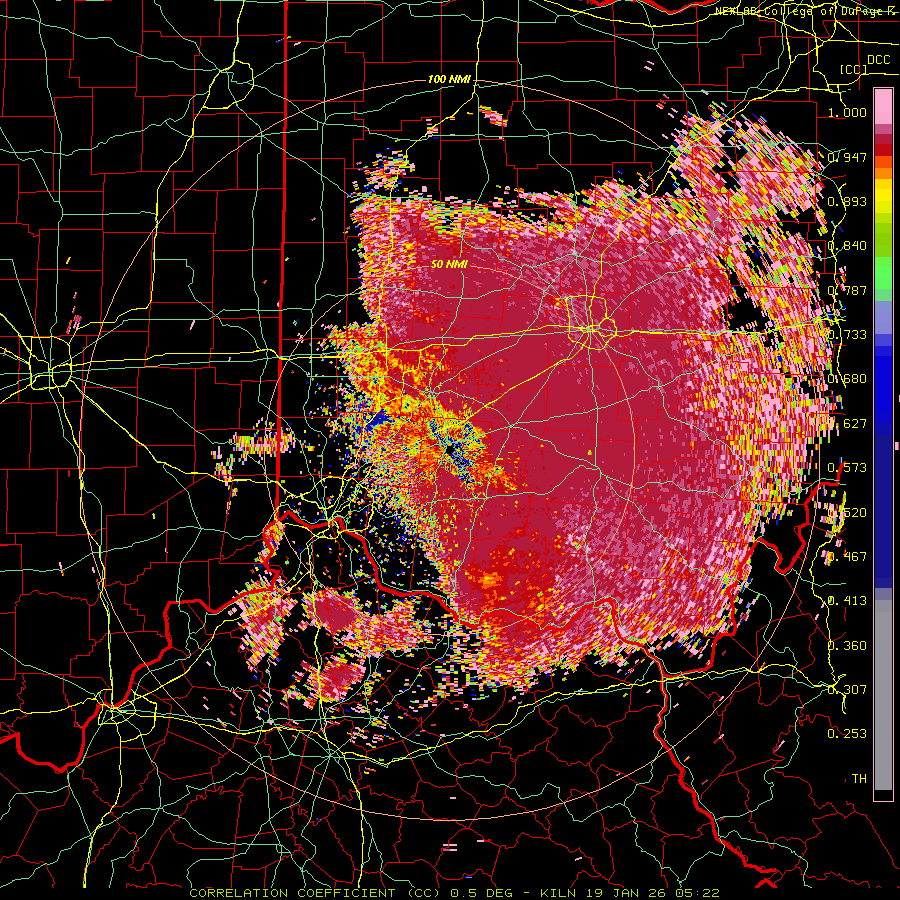900x900 pixels.
Task: Click the DCC label above the legend
Action: (x=878, y=60)
